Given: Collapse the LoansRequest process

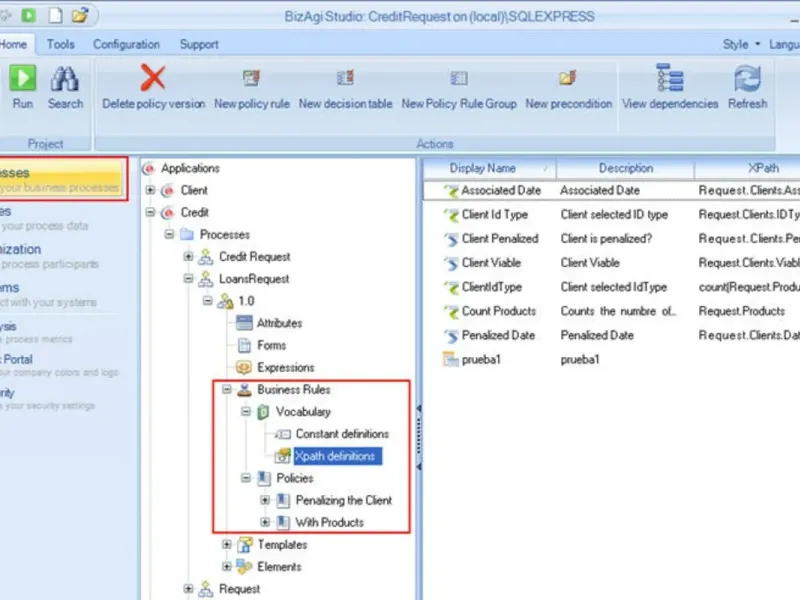Looking at the screenshot, I should click(188, 278).
